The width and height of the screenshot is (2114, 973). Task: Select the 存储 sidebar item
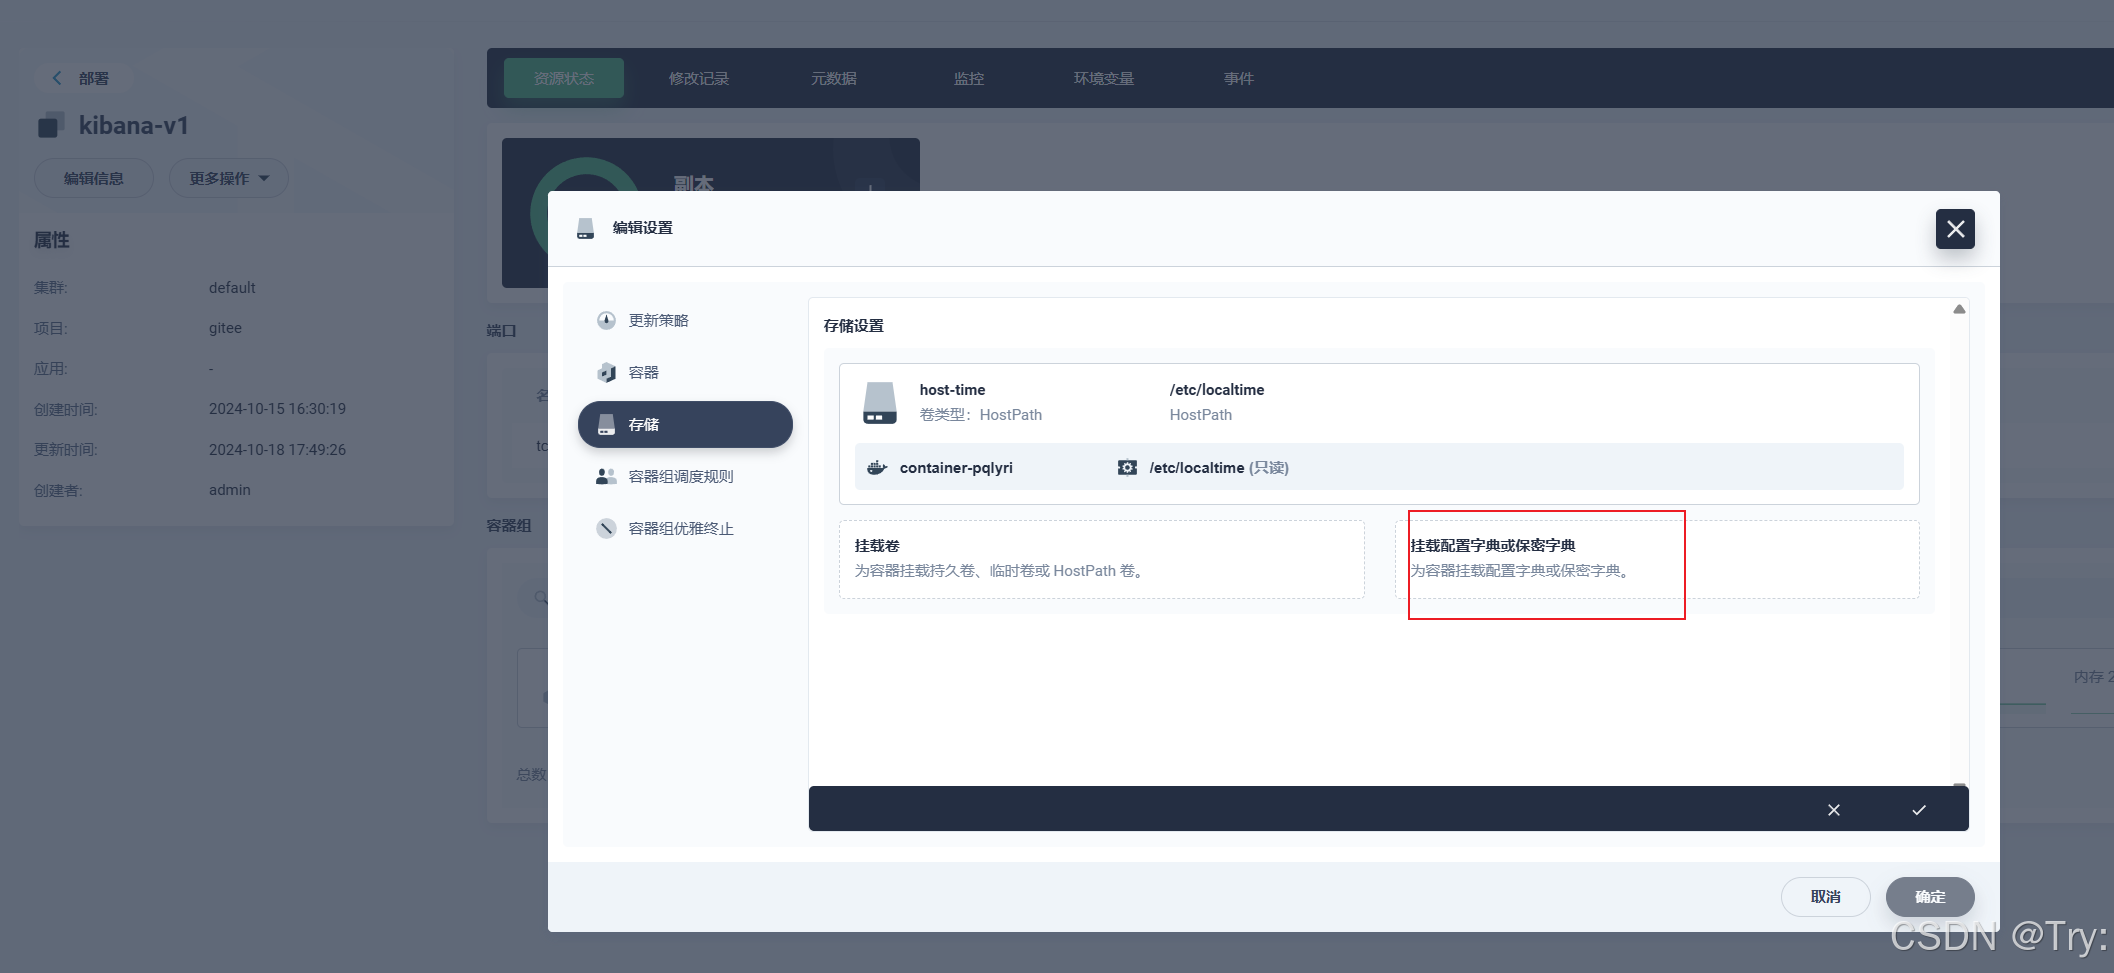point(685,424)
